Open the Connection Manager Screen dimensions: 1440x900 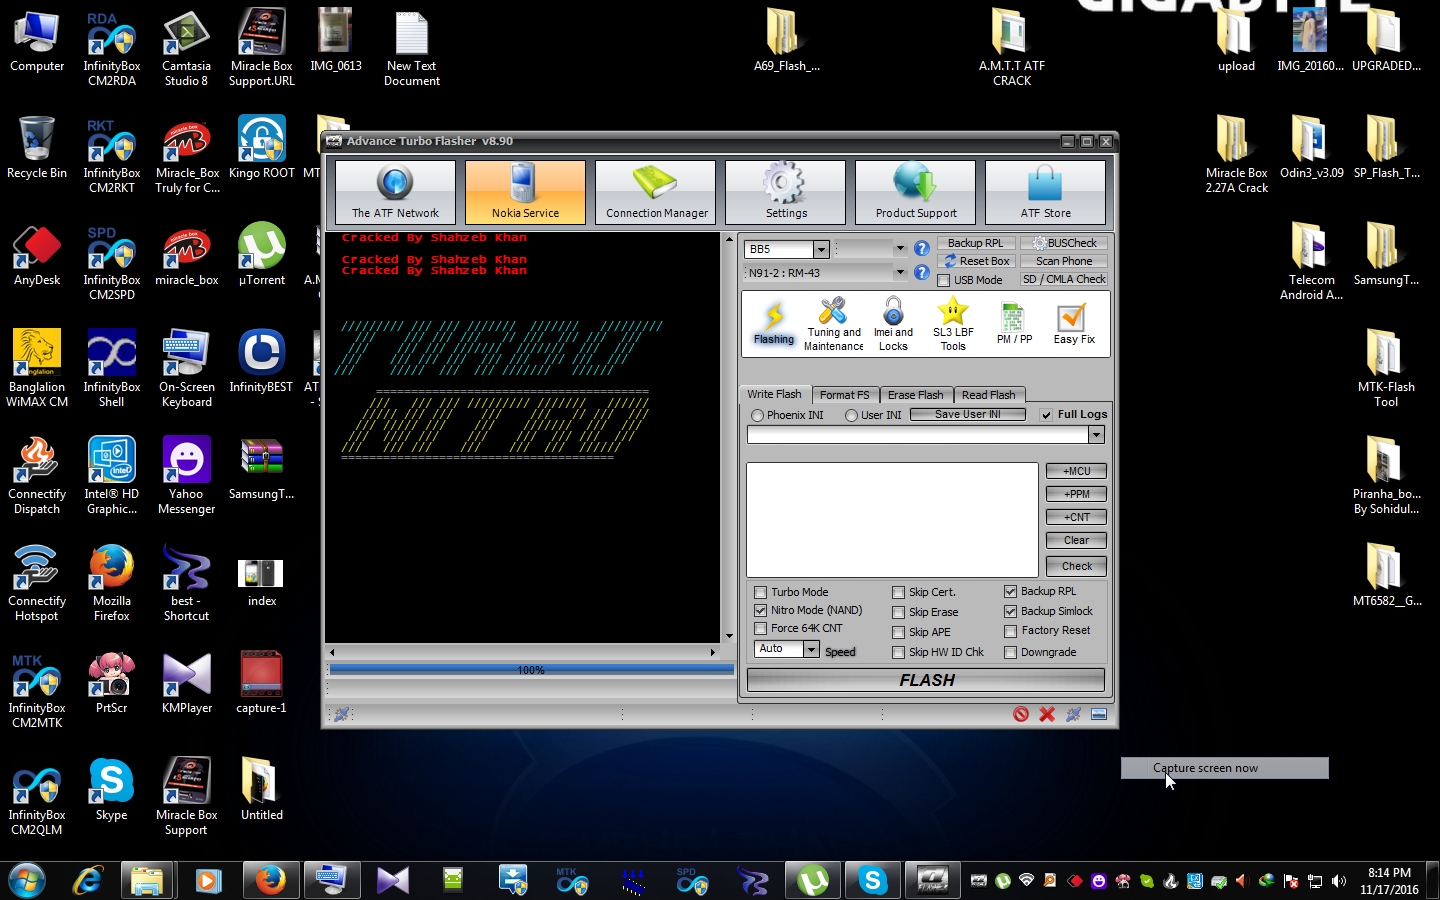click(656, 192)
